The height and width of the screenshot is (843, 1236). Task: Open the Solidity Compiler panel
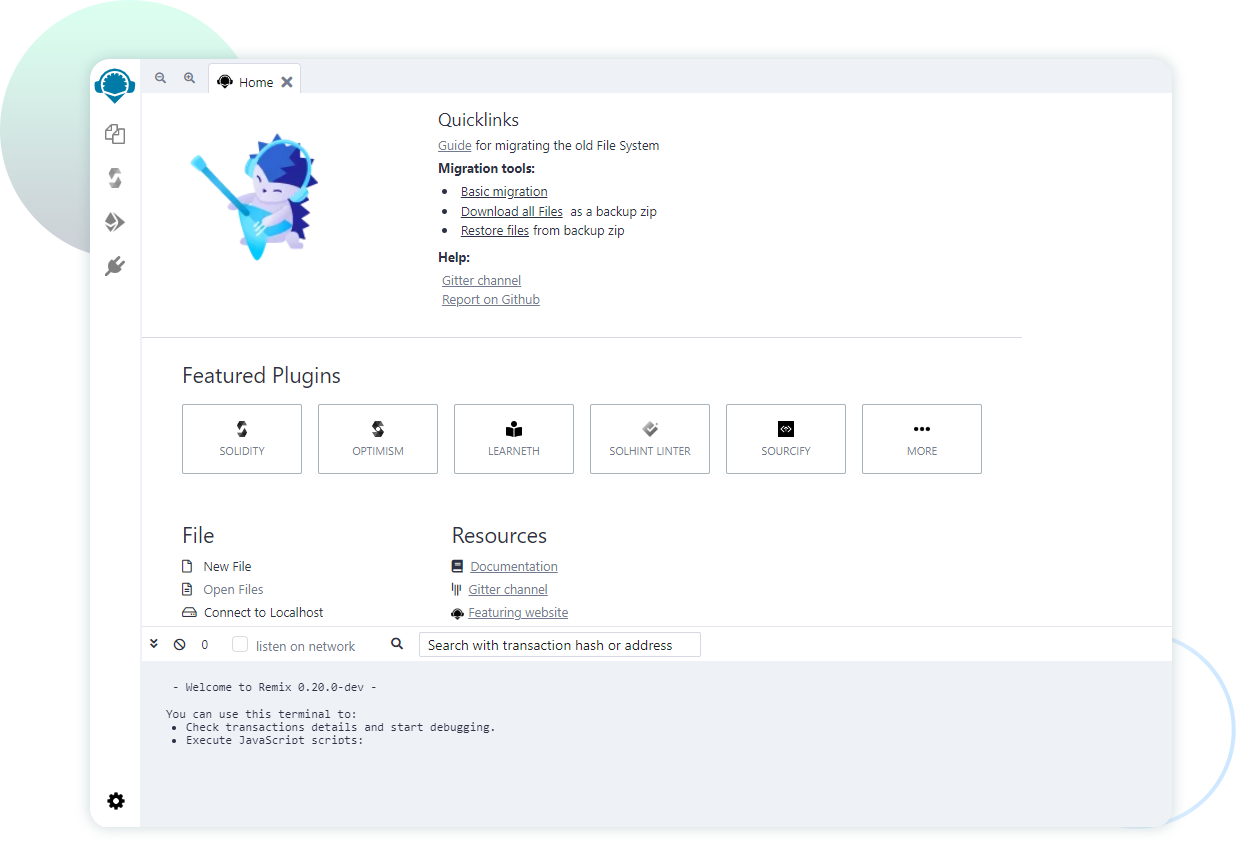[x=115, y=178]
